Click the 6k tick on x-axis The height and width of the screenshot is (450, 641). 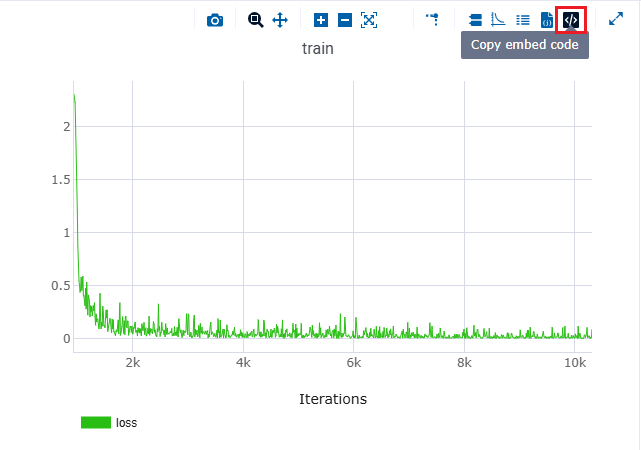pos(353,362)
